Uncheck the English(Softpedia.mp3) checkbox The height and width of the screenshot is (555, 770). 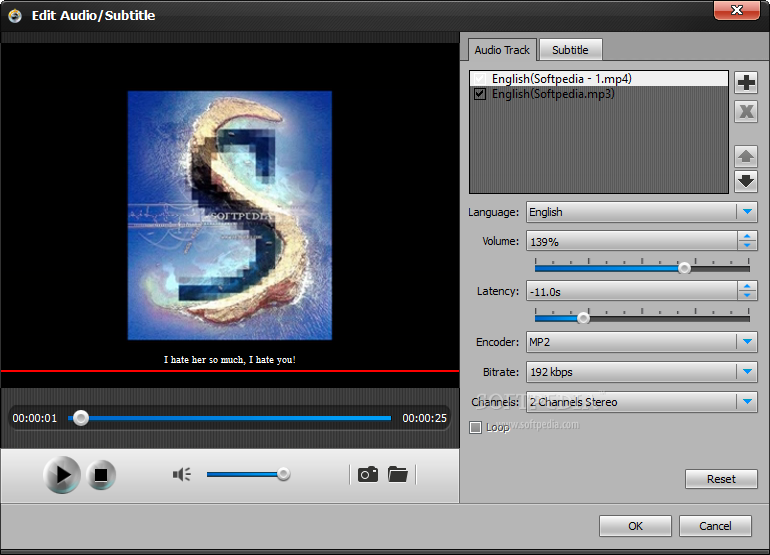(480, 94)
